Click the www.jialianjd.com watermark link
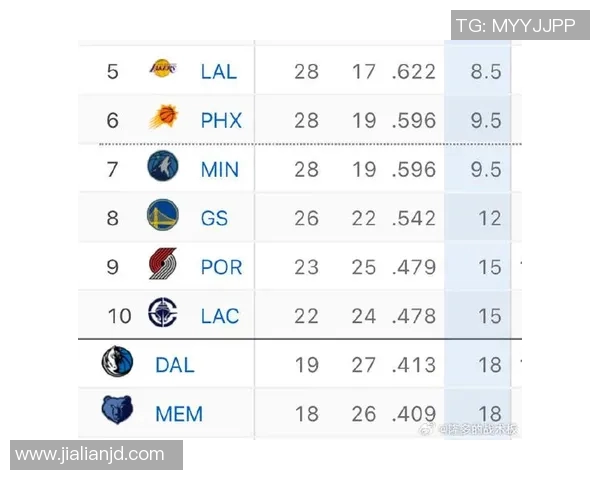The height and width of the screenshot is (480, 600). point(90,455)
